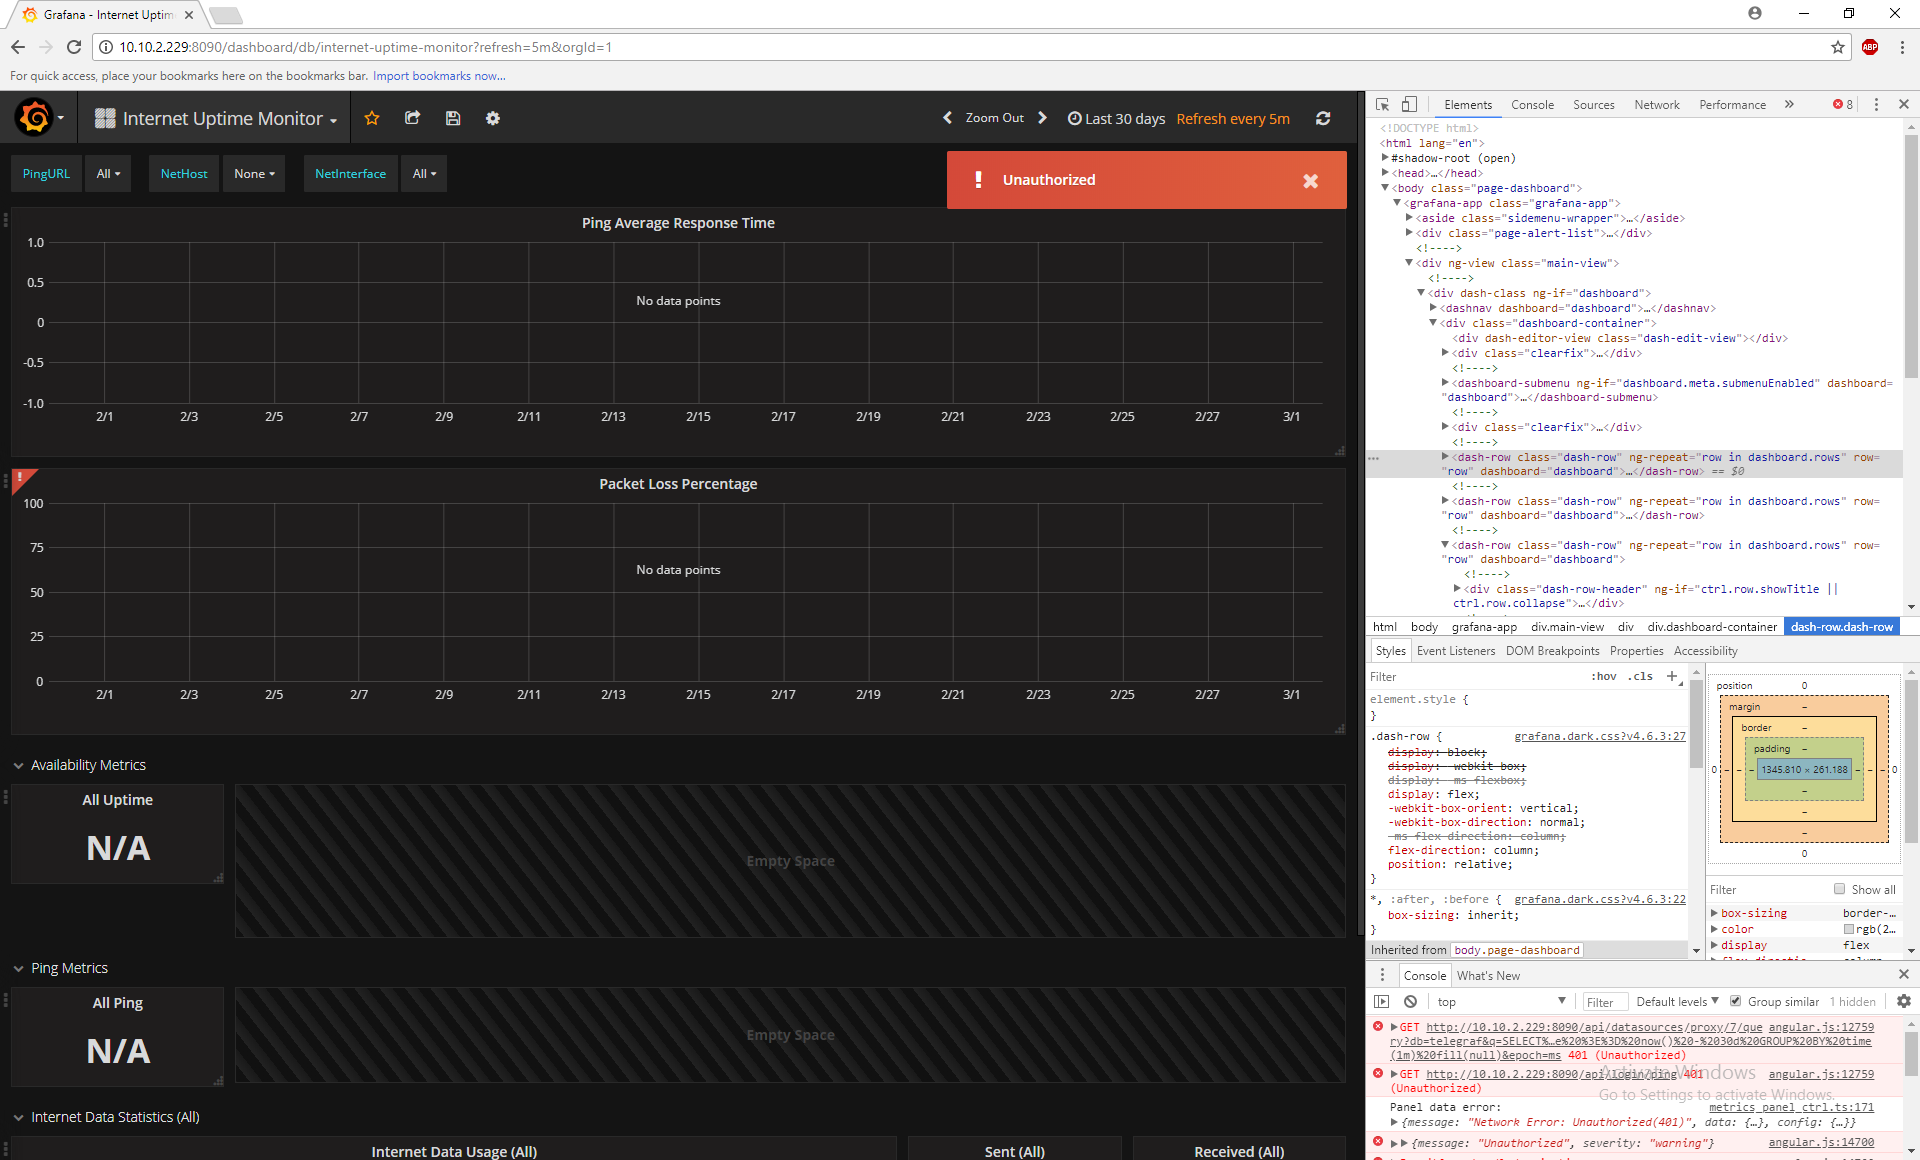Clear console with the ban icon

[x=1410, y=1001]
